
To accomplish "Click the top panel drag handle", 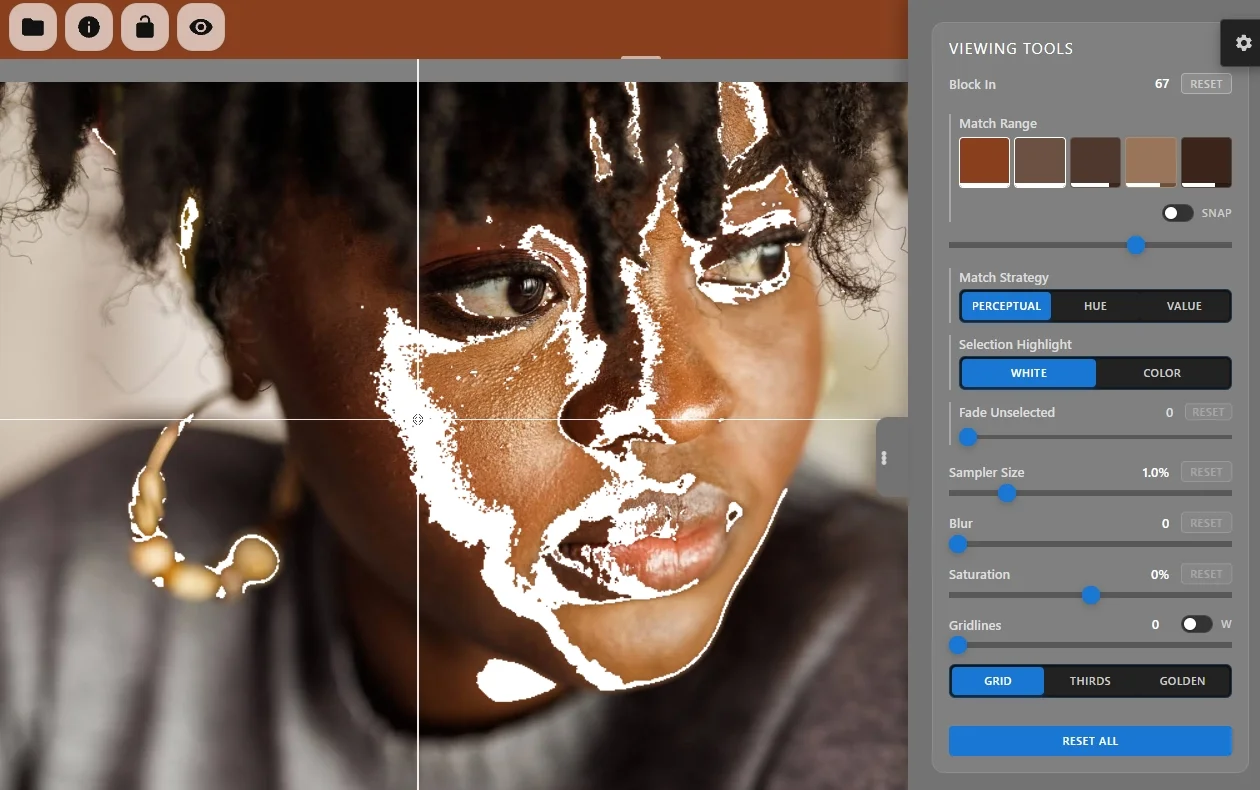I will point(641,58).
